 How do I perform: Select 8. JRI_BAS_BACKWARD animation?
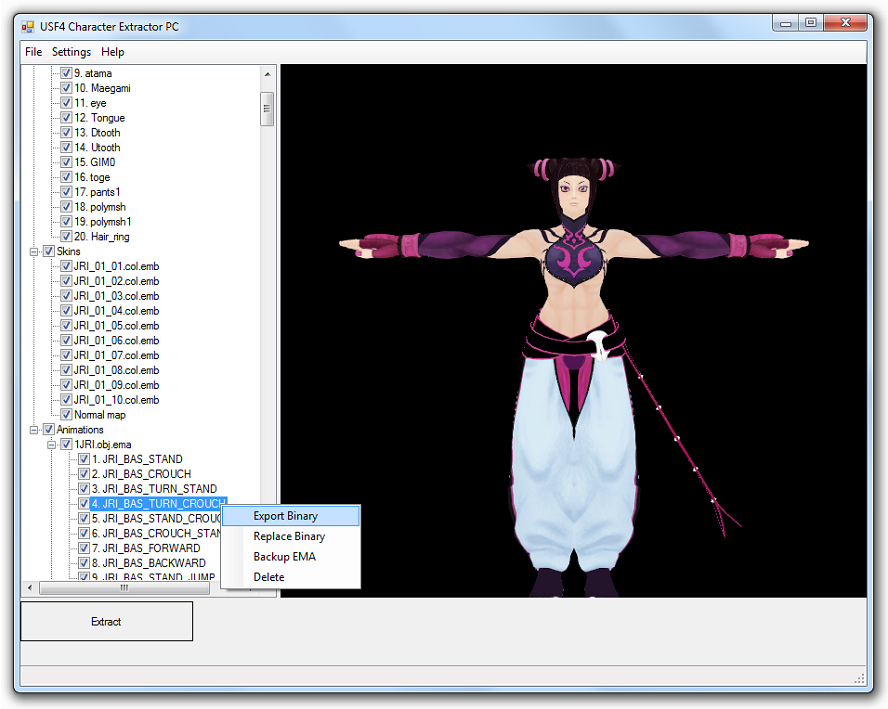point(149,563)
